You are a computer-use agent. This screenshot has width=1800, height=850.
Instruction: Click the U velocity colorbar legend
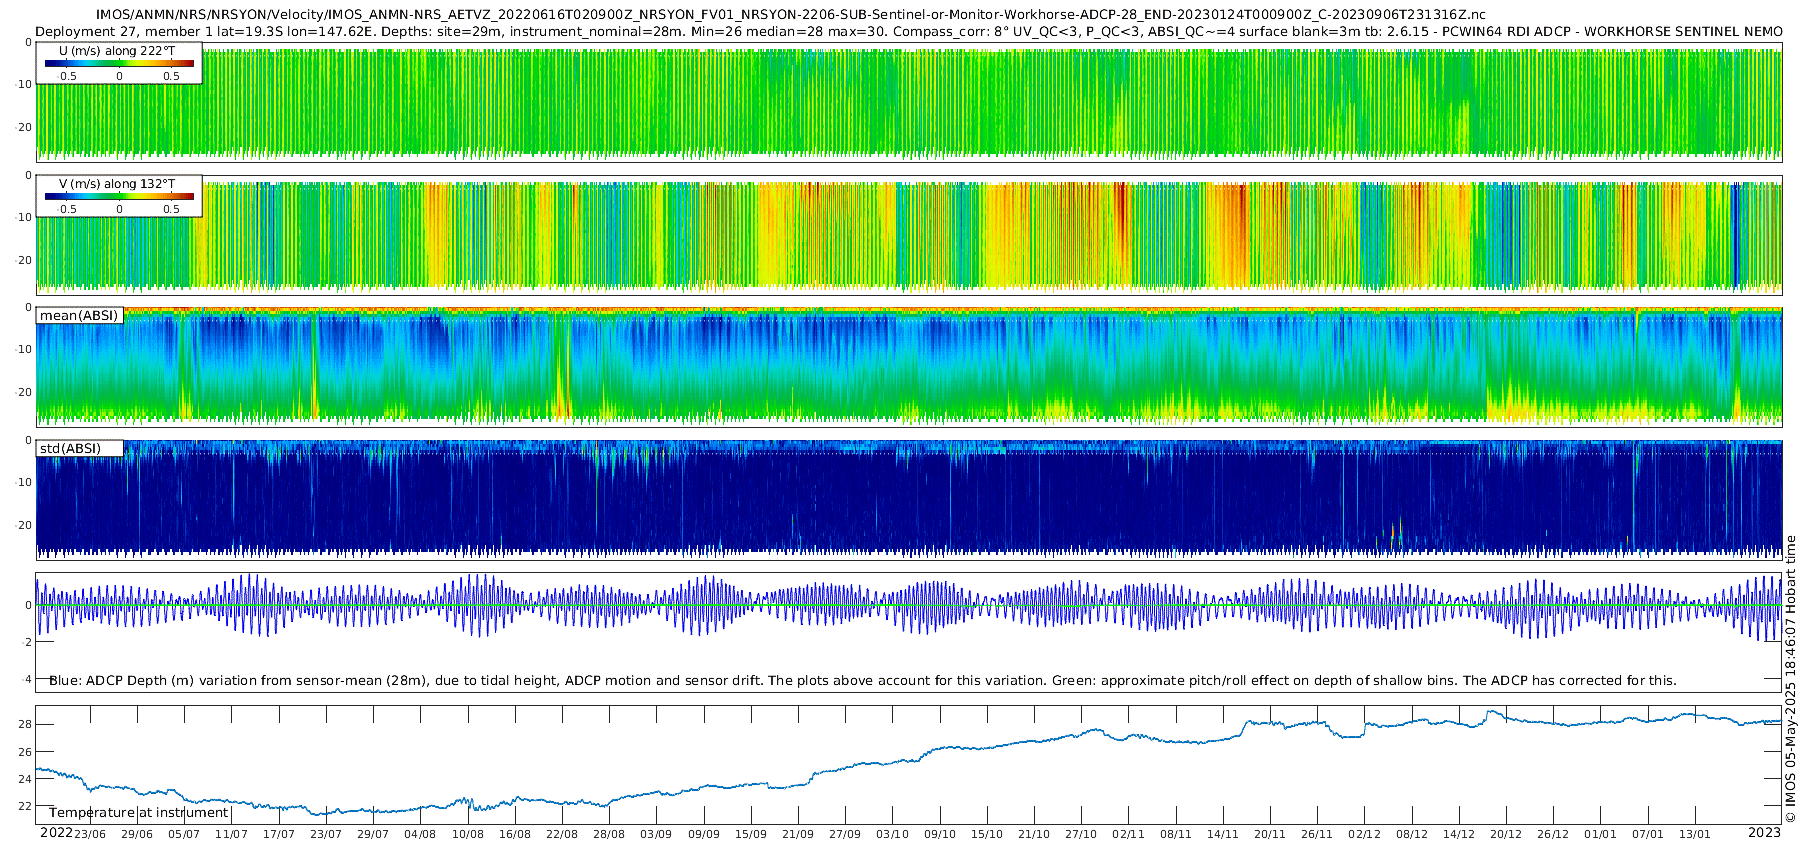pyautogui.click(x=119, y=63)
